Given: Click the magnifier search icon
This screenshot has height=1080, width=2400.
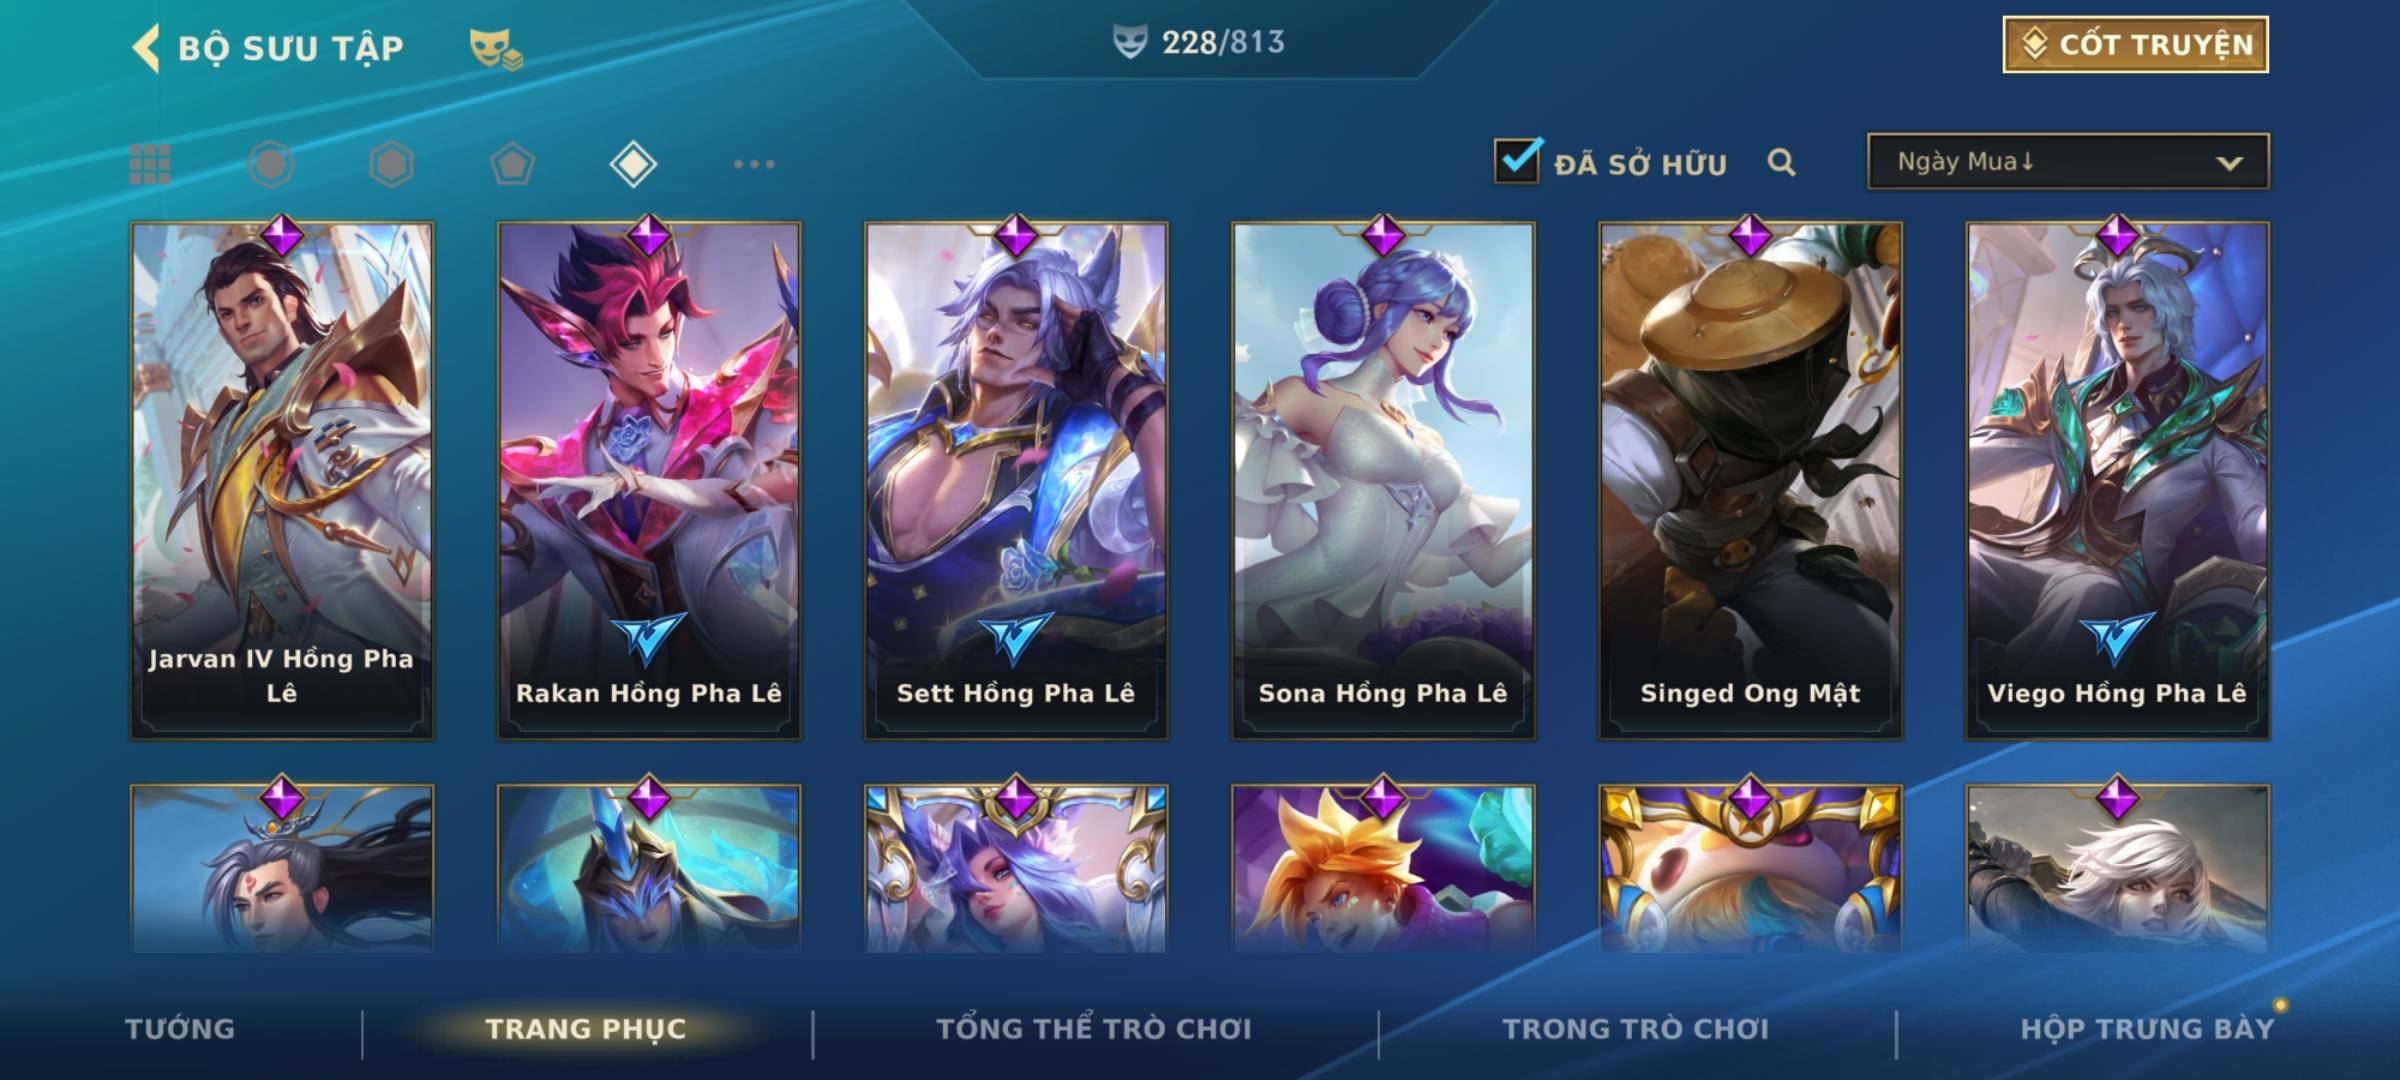Looking at the screenshot, I should point(1781,162).
